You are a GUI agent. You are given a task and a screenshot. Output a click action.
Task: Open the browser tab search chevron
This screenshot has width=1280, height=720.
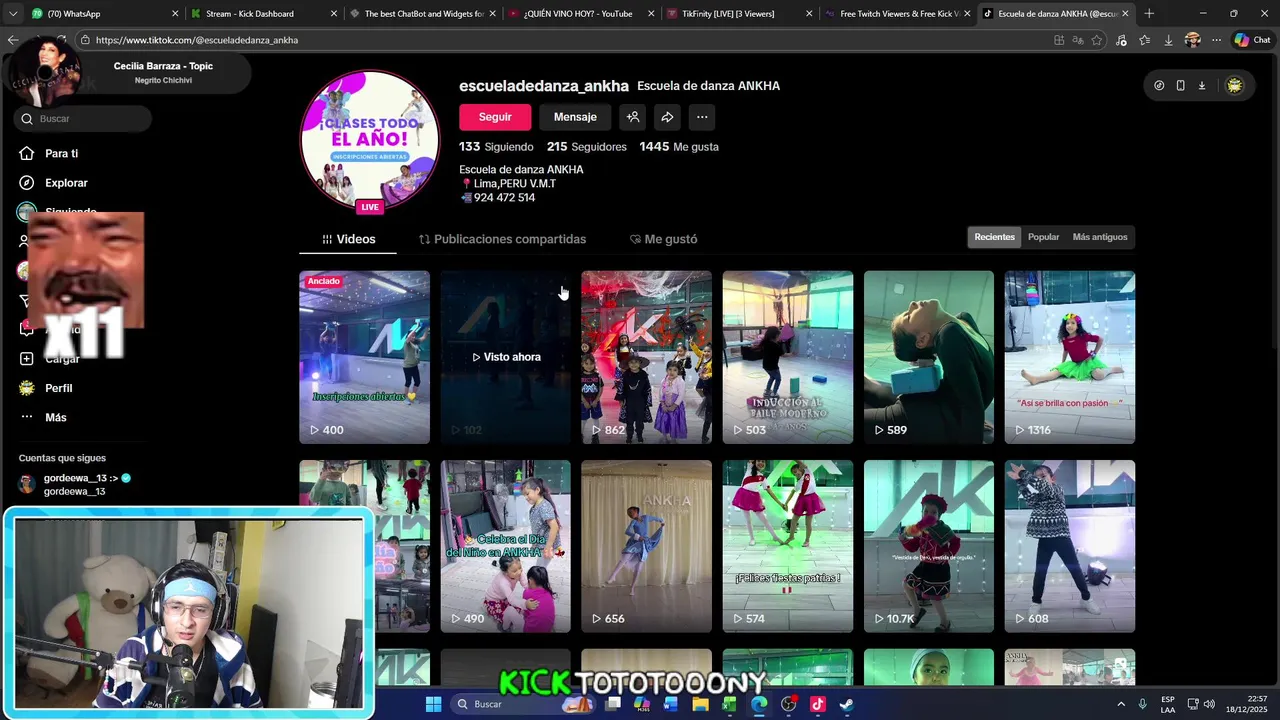[13, 14]
